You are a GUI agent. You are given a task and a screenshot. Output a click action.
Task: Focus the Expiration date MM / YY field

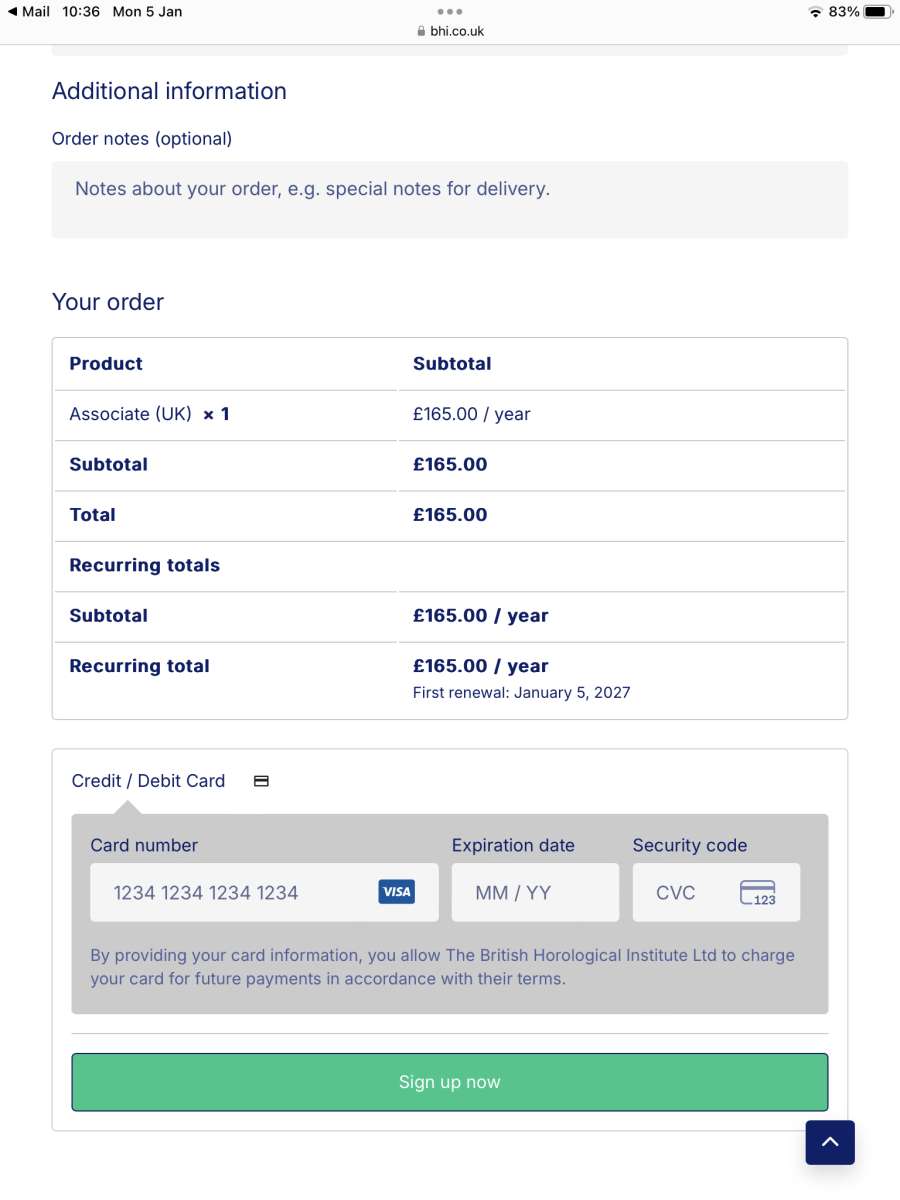[535, 892]
